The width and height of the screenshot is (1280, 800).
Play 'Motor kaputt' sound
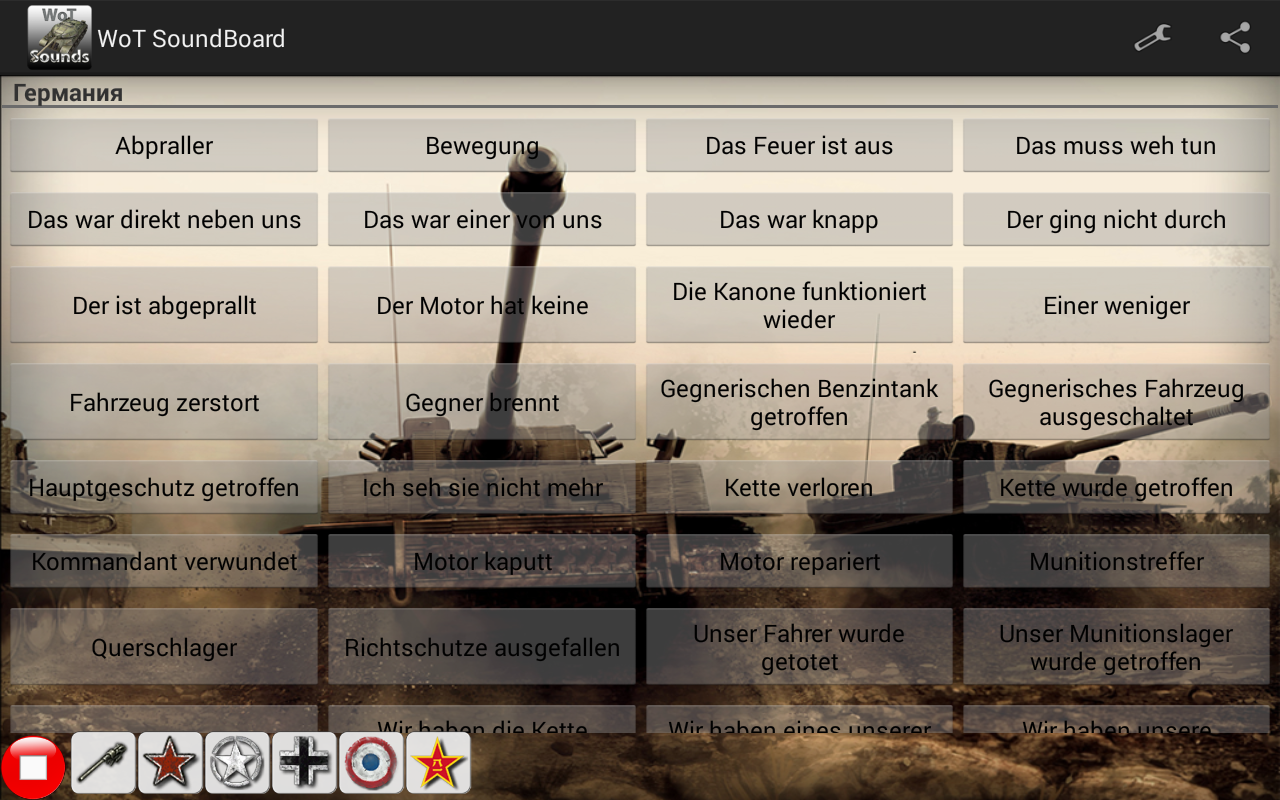click(x=482, y=562)
